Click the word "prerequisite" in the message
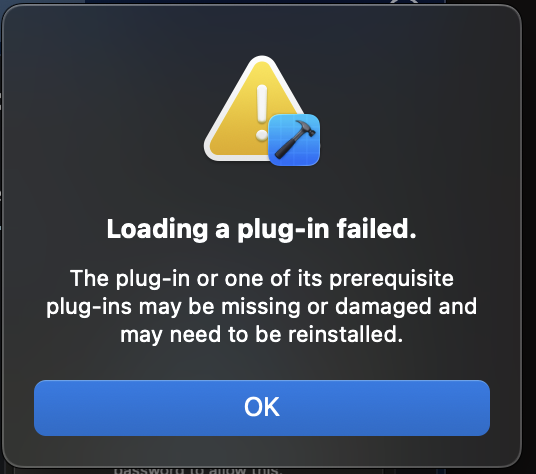 [x=391, y=279]
